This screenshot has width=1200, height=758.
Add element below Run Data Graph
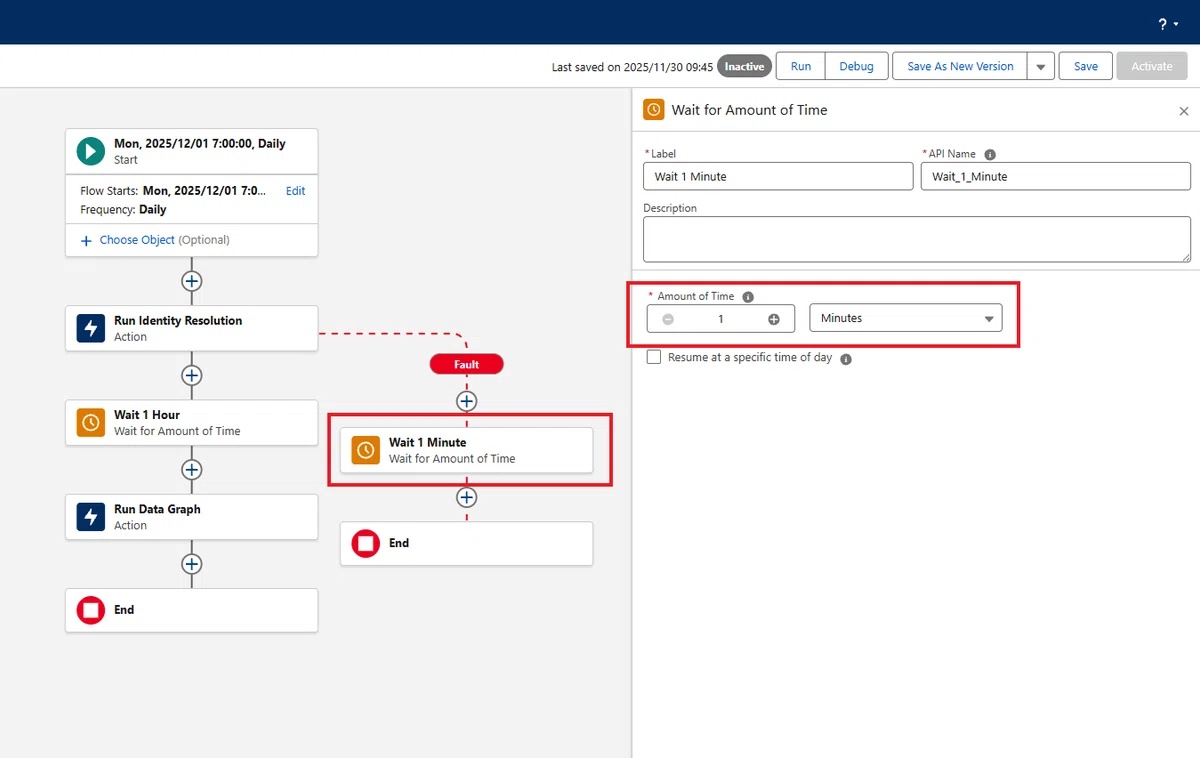pyautogui.click(x=192, y=564)
